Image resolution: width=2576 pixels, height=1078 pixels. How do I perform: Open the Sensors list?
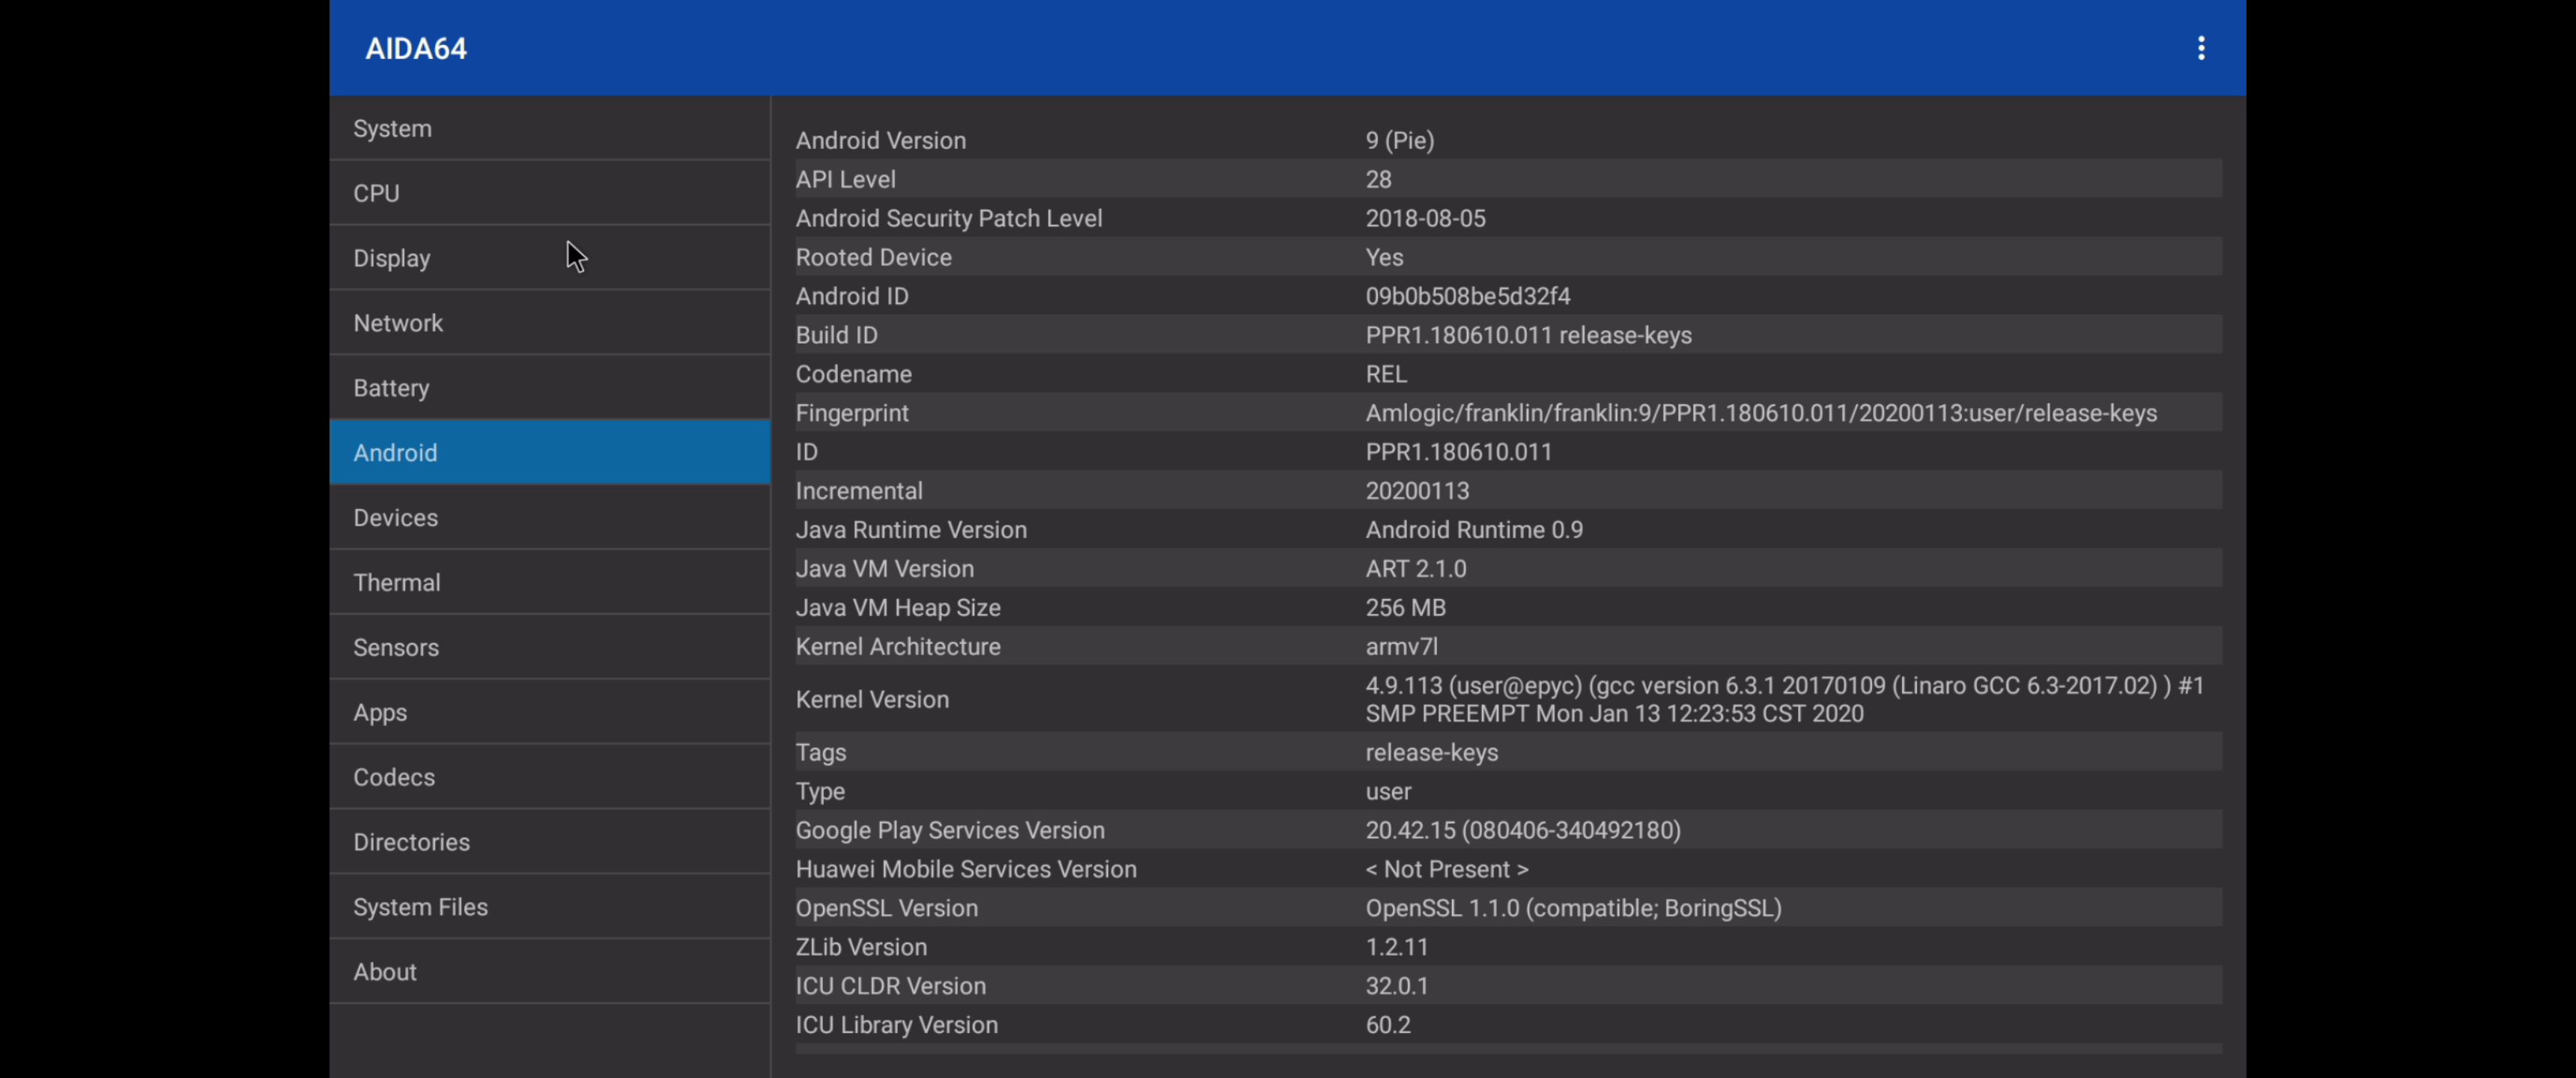tap(549, 647)
